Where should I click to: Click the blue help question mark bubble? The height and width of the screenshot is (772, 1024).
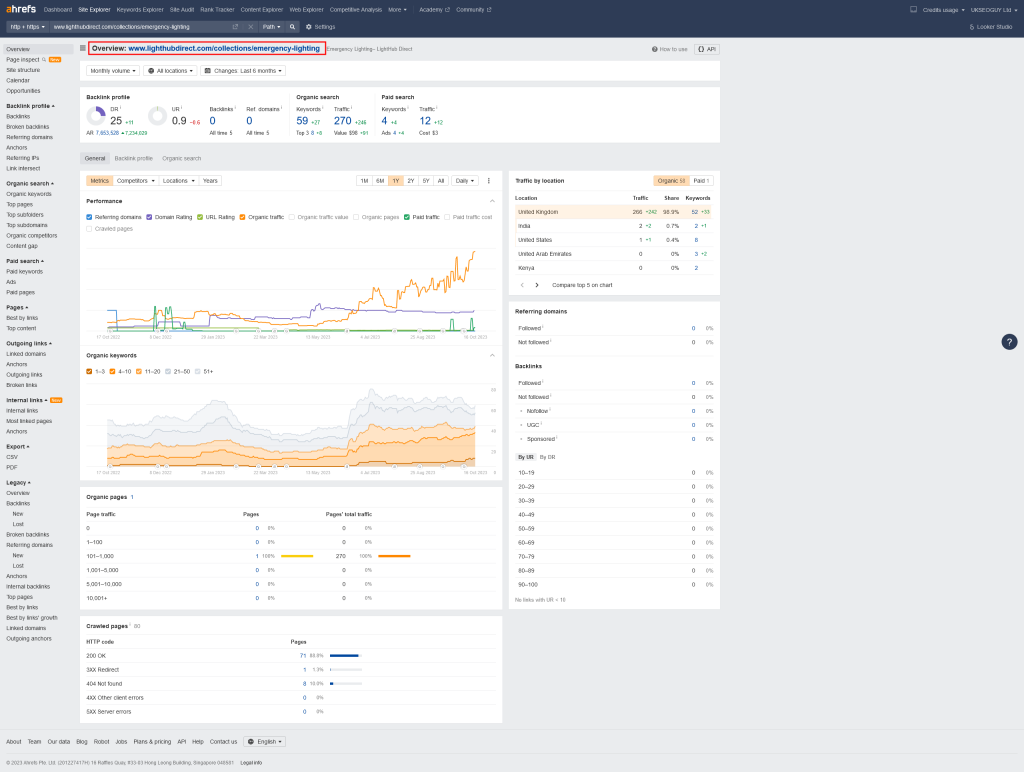pyautogui.click(x=1009, y=342)
